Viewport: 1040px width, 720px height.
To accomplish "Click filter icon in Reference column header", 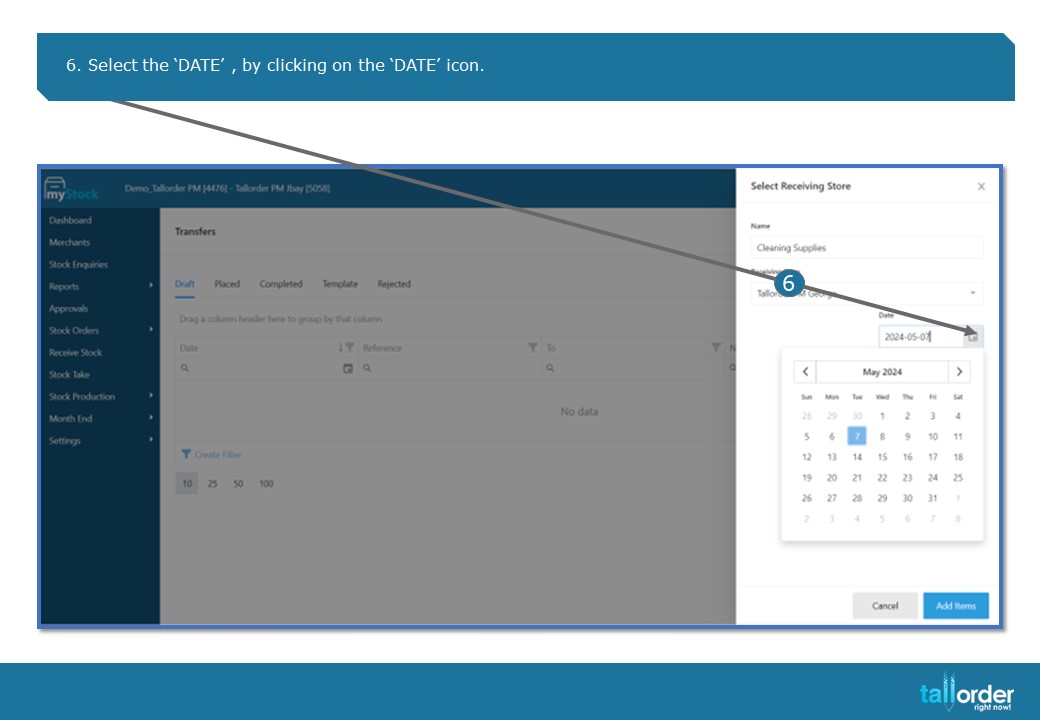I will pyautogui.click(x=532, y=347).
